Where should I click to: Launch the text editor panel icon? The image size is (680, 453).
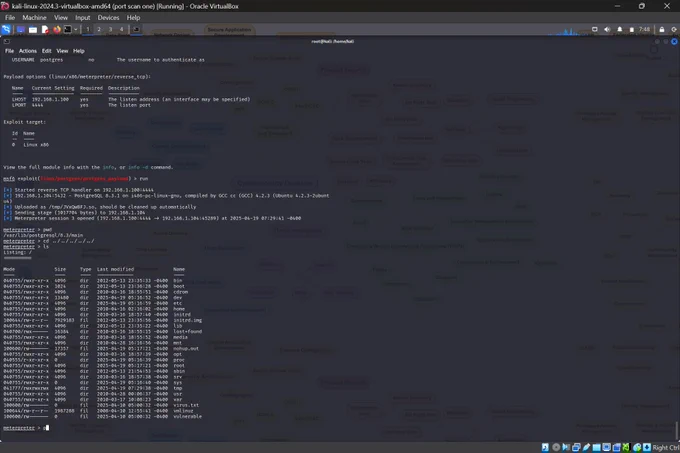pyautogui.click(x=45, y=29)
